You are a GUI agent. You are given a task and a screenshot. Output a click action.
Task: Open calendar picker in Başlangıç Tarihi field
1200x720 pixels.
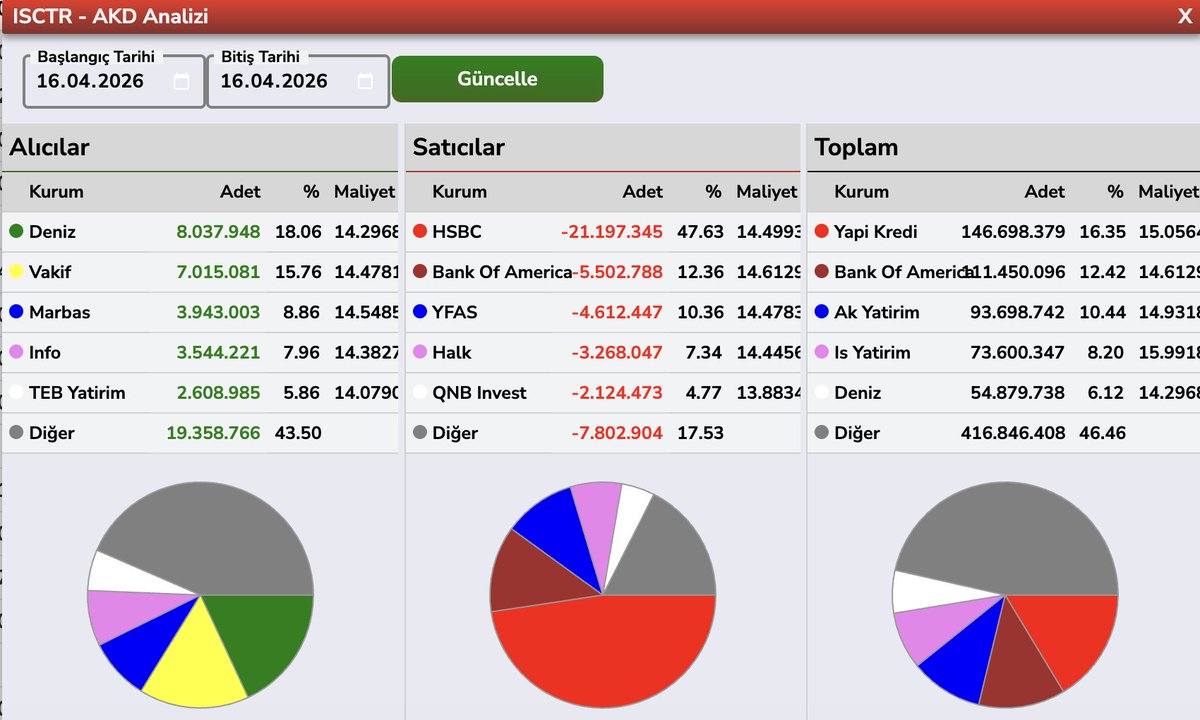181,82
